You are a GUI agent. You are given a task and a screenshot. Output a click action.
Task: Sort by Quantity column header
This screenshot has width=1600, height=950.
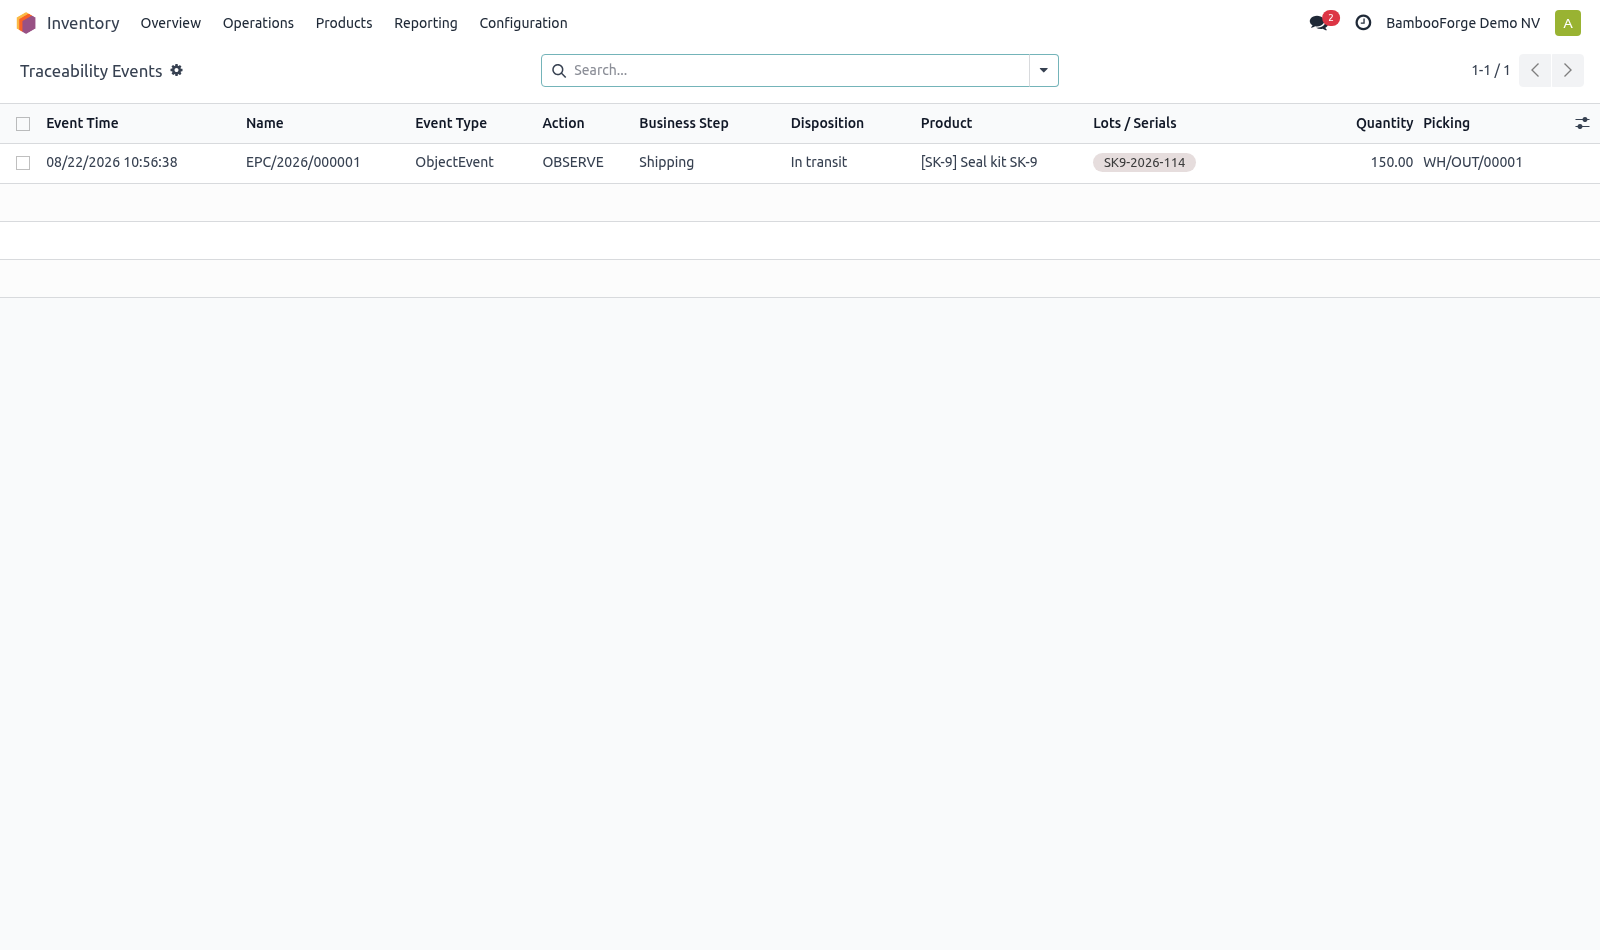(1384, 123)
